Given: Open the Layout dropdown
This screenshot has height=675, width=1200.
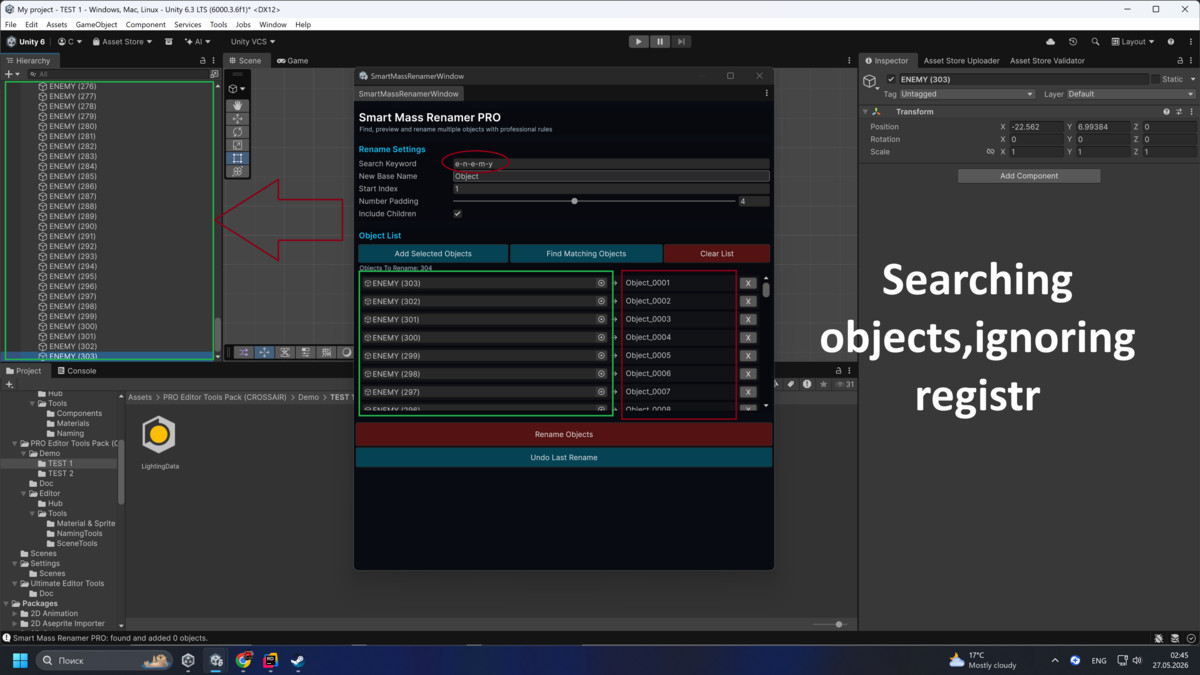Looking at the screenshot, I should 1134,42.
